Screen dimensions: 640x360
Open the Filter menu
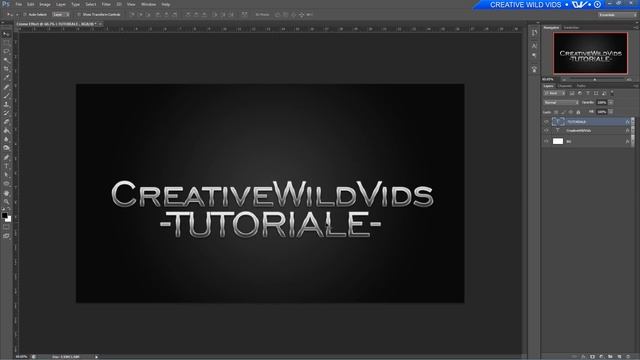click(x=106, y=4)
